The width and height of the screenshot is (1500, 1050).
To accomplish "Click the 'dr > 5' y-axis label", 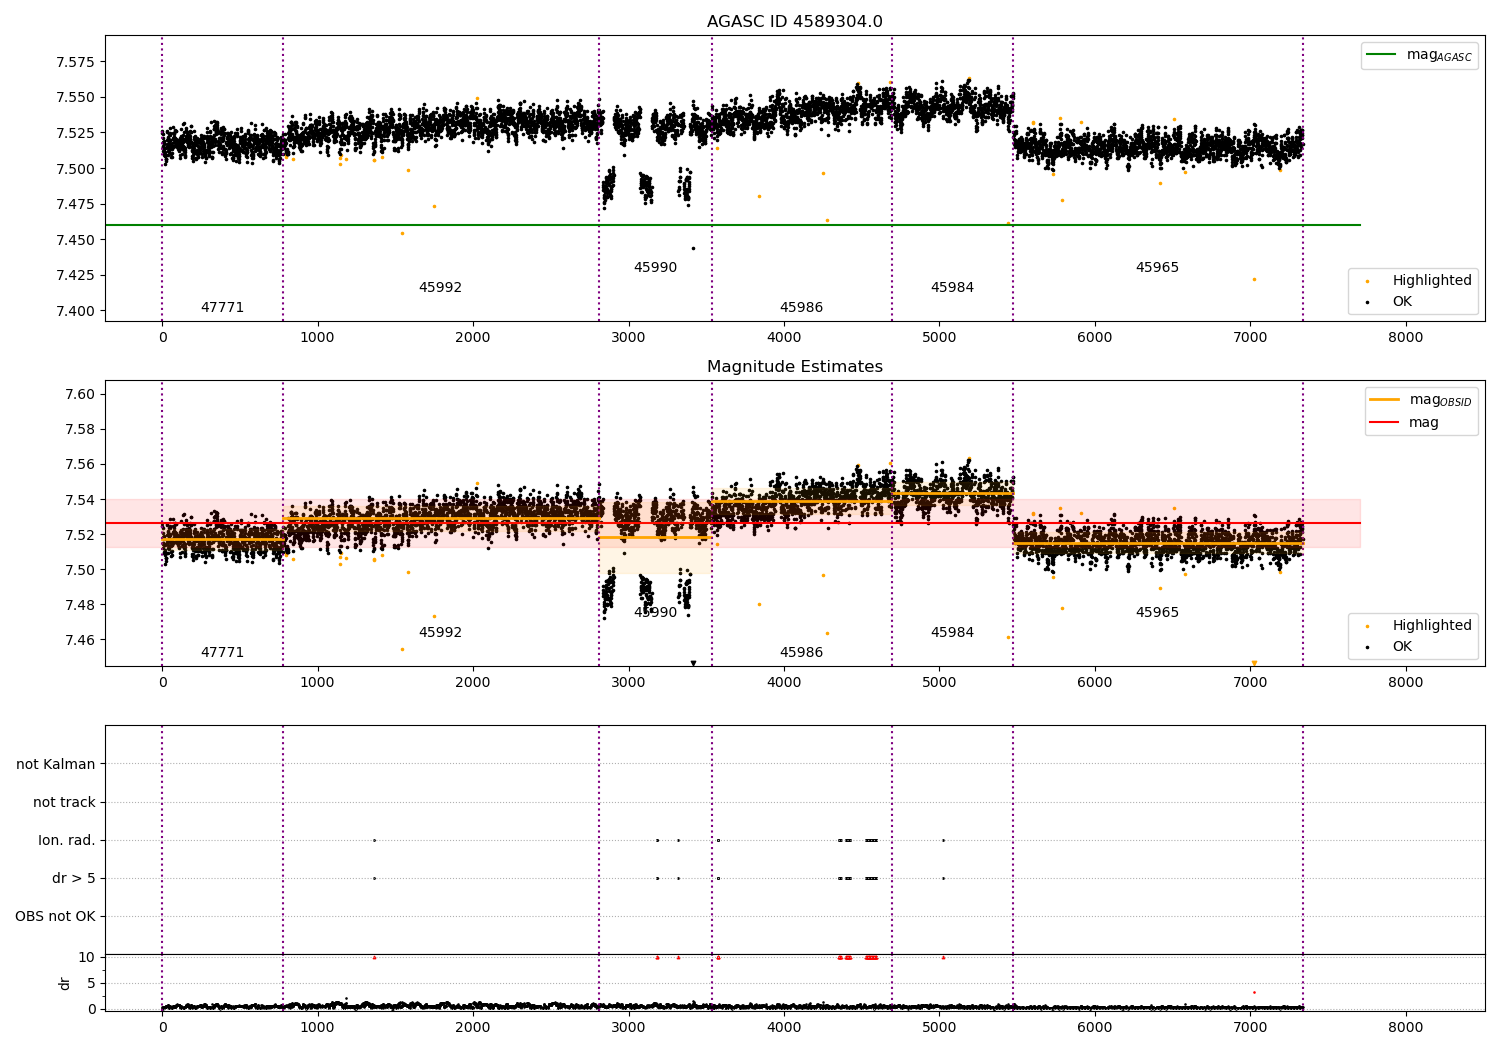I will click(74, 879).
